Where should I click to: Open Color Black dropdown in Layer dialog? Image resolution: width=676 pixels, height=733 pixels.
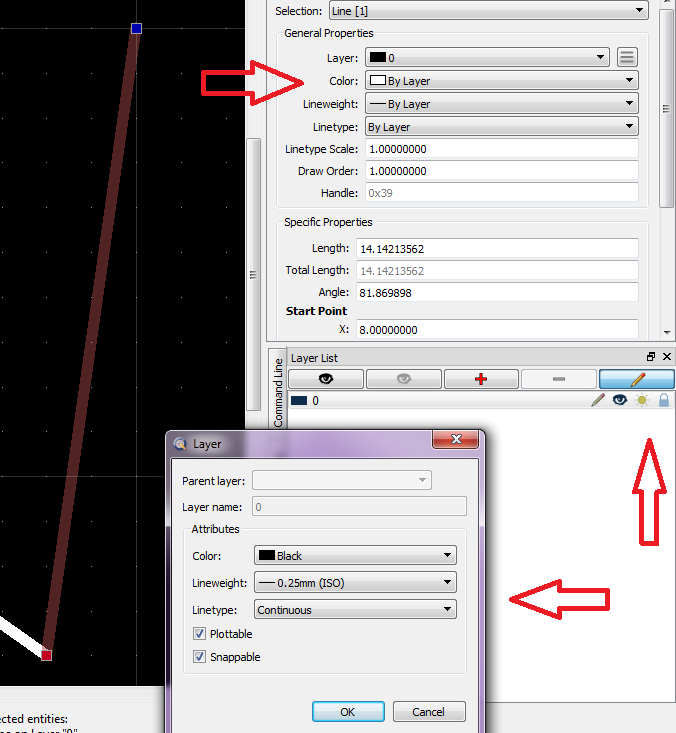point(355,555)
